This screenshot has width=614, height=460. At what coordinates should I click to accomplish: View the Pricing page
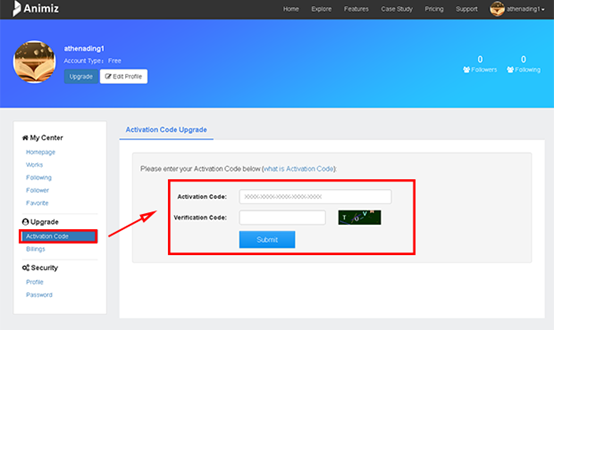[x=434, y=9]
